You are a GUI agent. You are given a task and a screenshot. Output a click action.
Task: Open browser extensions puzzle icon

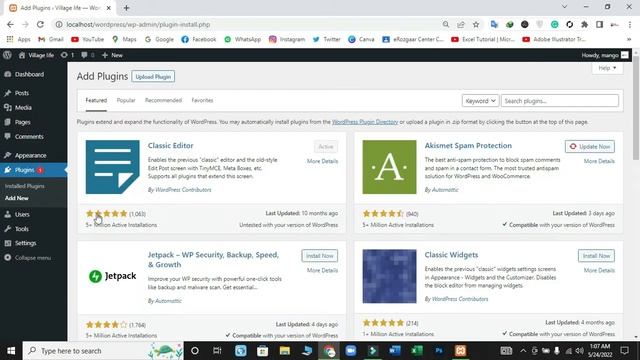(584, 24)
